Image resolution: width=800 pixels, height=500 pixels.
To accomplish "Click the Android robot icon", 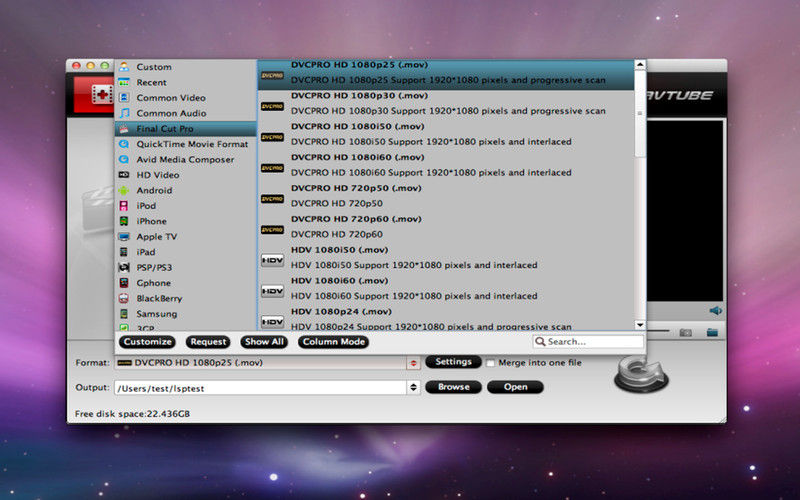I will click(124, 190).
